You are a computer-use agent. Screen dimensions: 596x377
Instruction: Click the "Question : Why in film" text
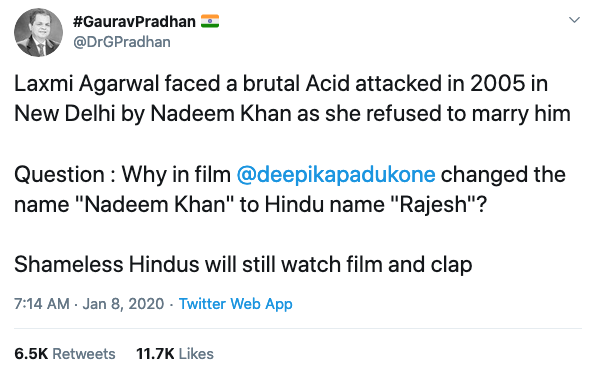122,174
